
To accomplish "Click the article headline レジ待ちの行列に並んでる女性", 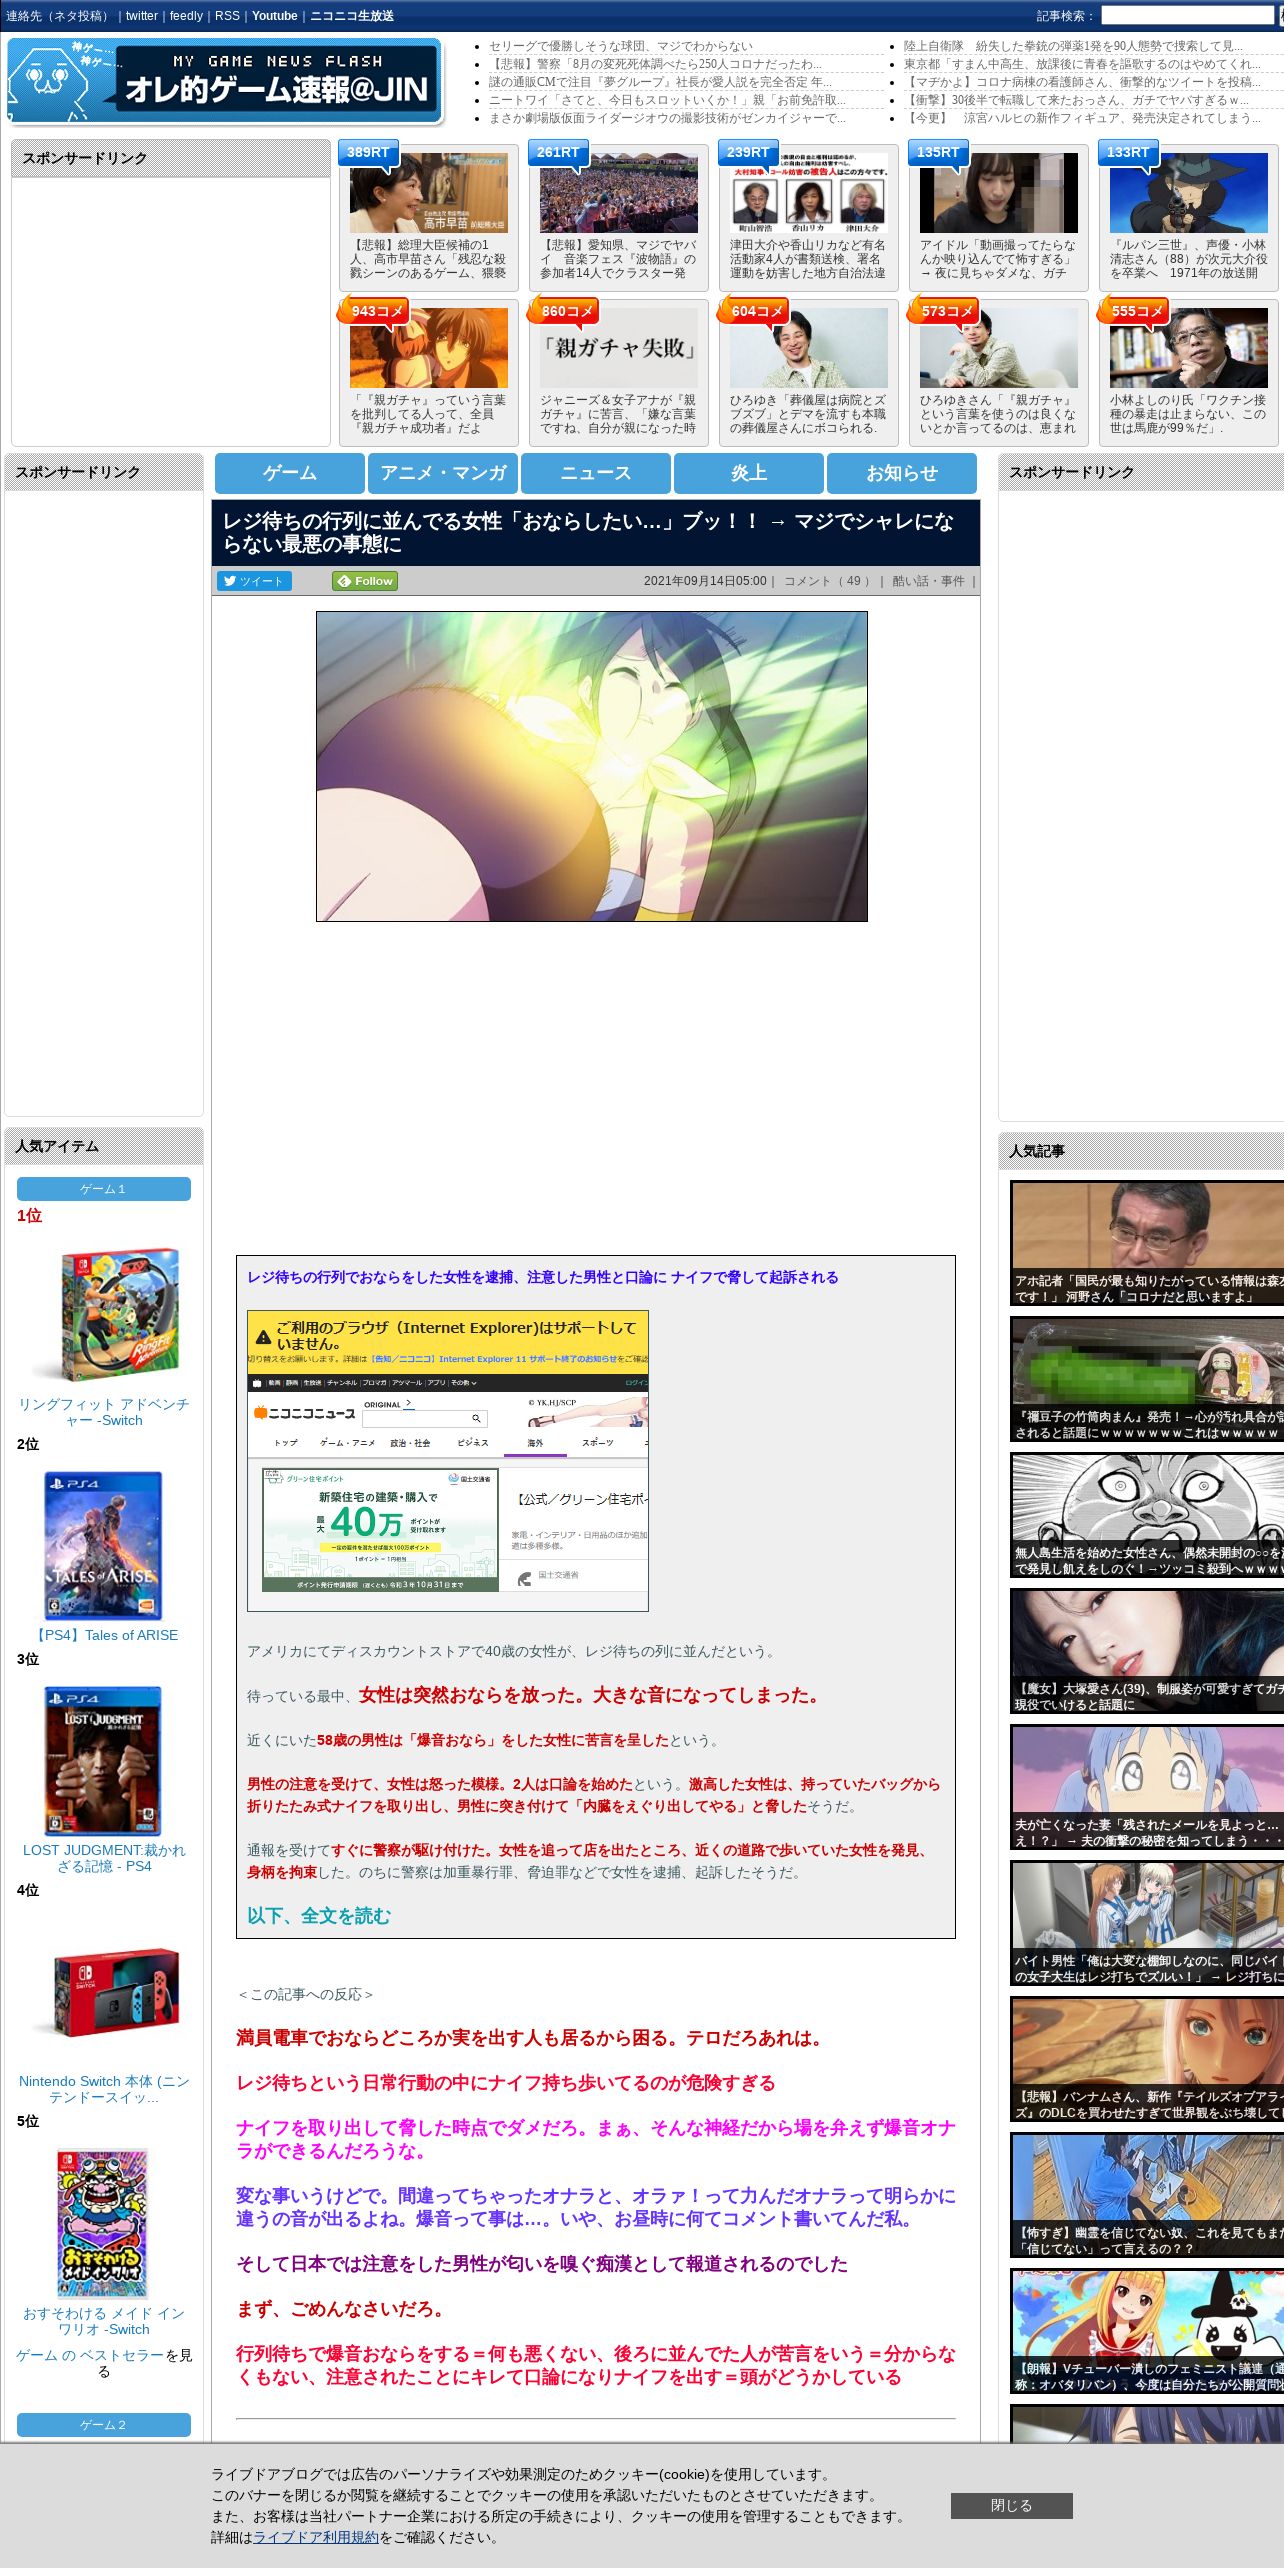I will [589, 533].
